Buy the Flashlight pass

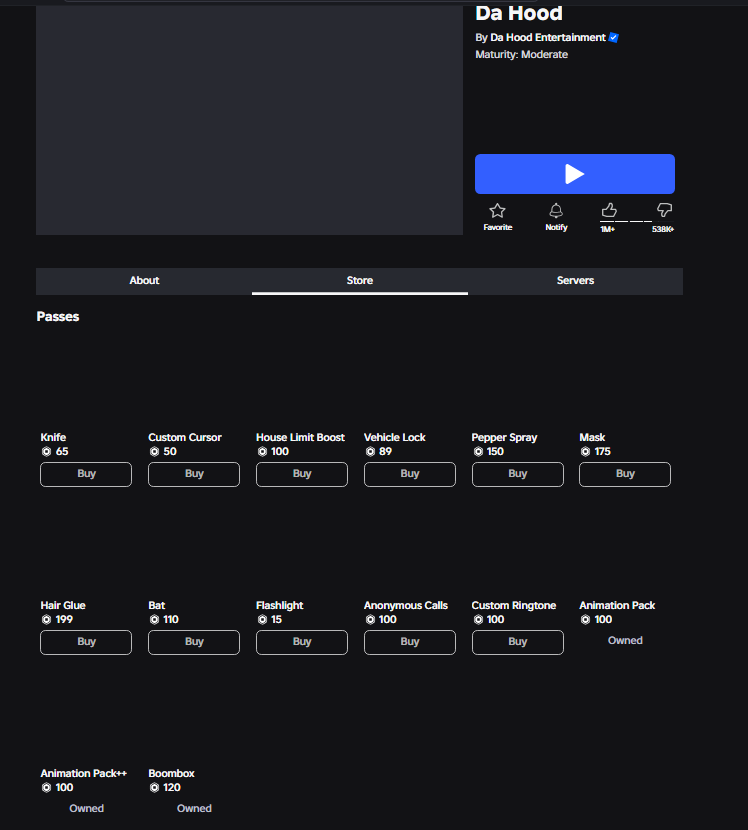click(x=302, y=642)
